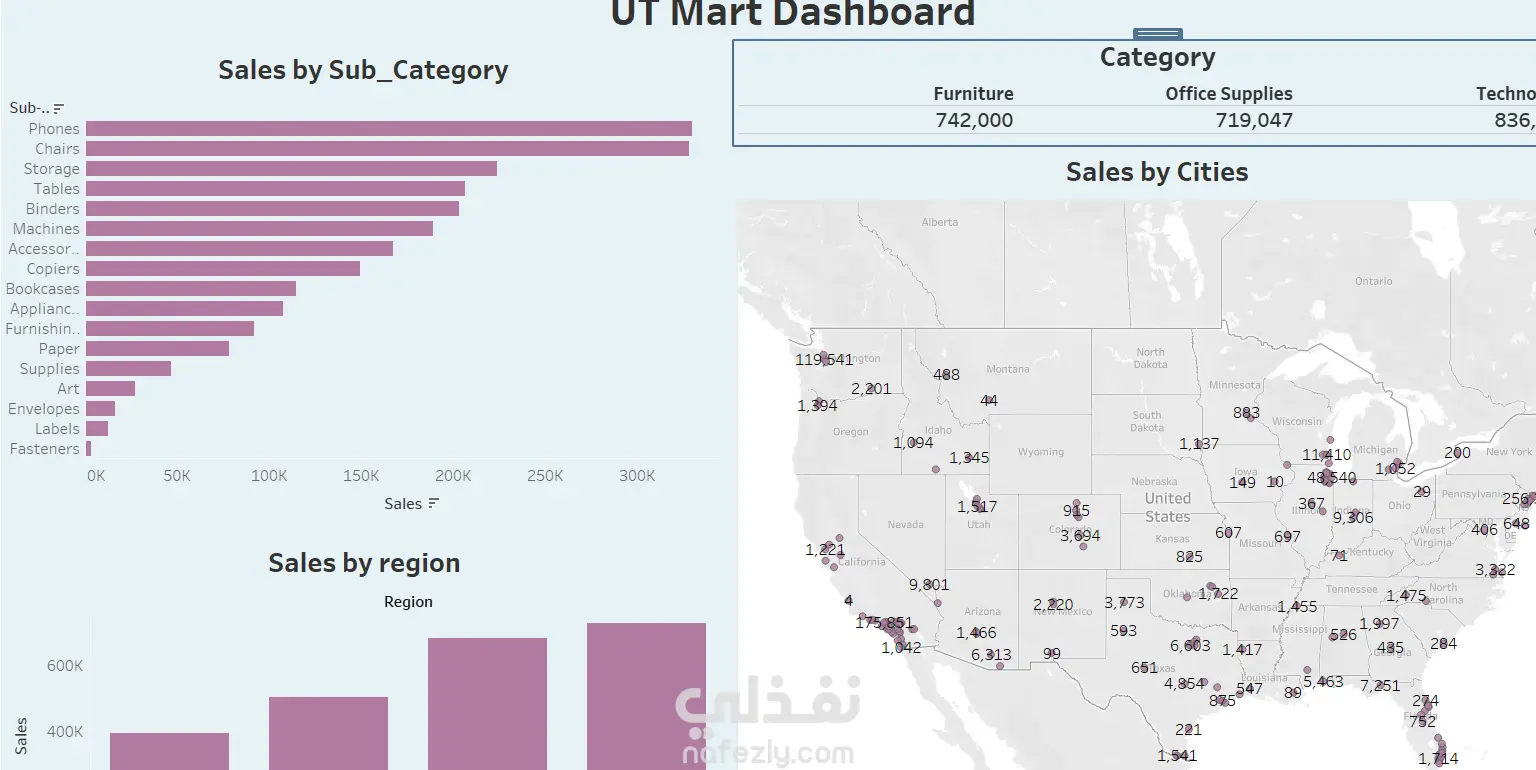The image size is (1536, 770).
Task: Select the Phones sales bar
Action: pos(389,128)
